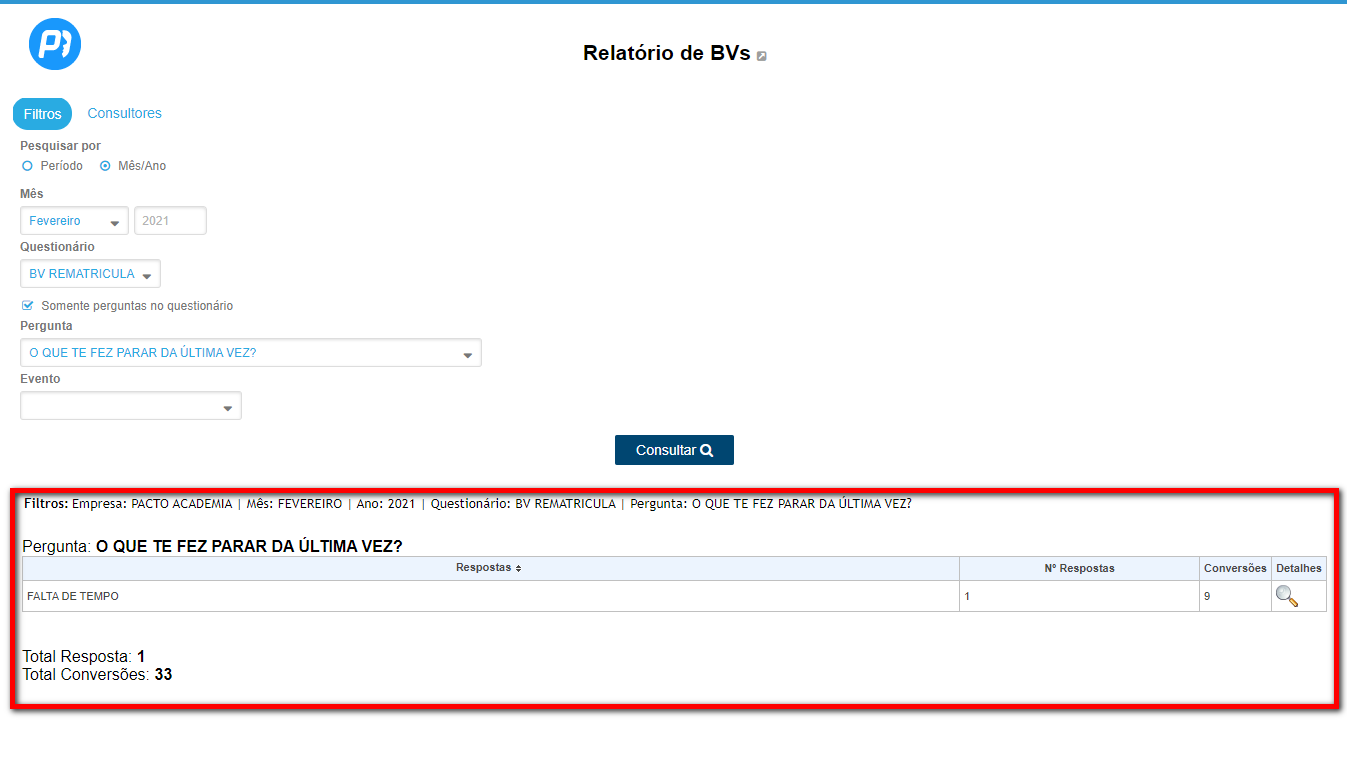The image size is (1347, 762).
Task: Click the Pacto logo icon
Action: pyautogui.click(x=55, y=45)
